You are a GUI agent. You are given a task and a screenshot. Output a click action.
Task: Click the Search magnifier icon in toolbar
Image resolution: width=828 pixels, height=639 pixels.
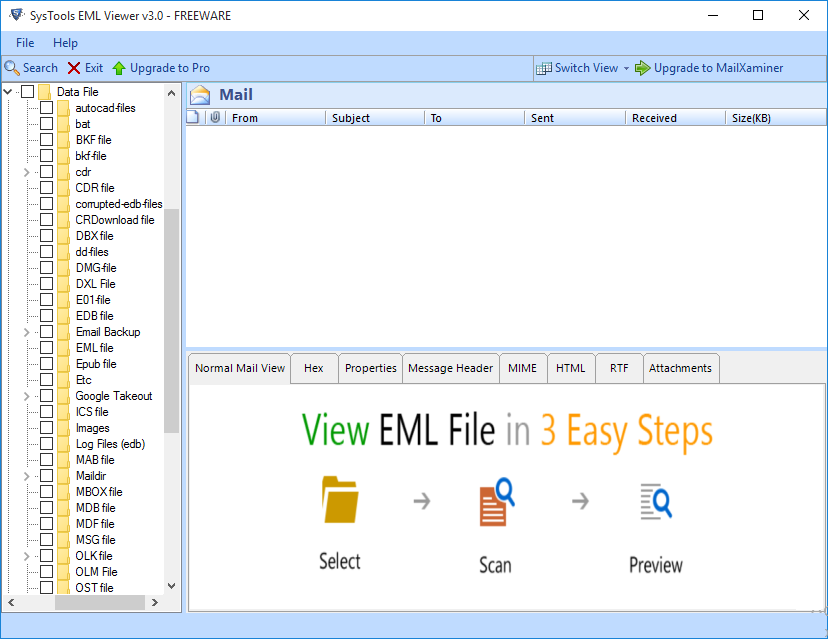pyautogui.click(x=12, y=68)
